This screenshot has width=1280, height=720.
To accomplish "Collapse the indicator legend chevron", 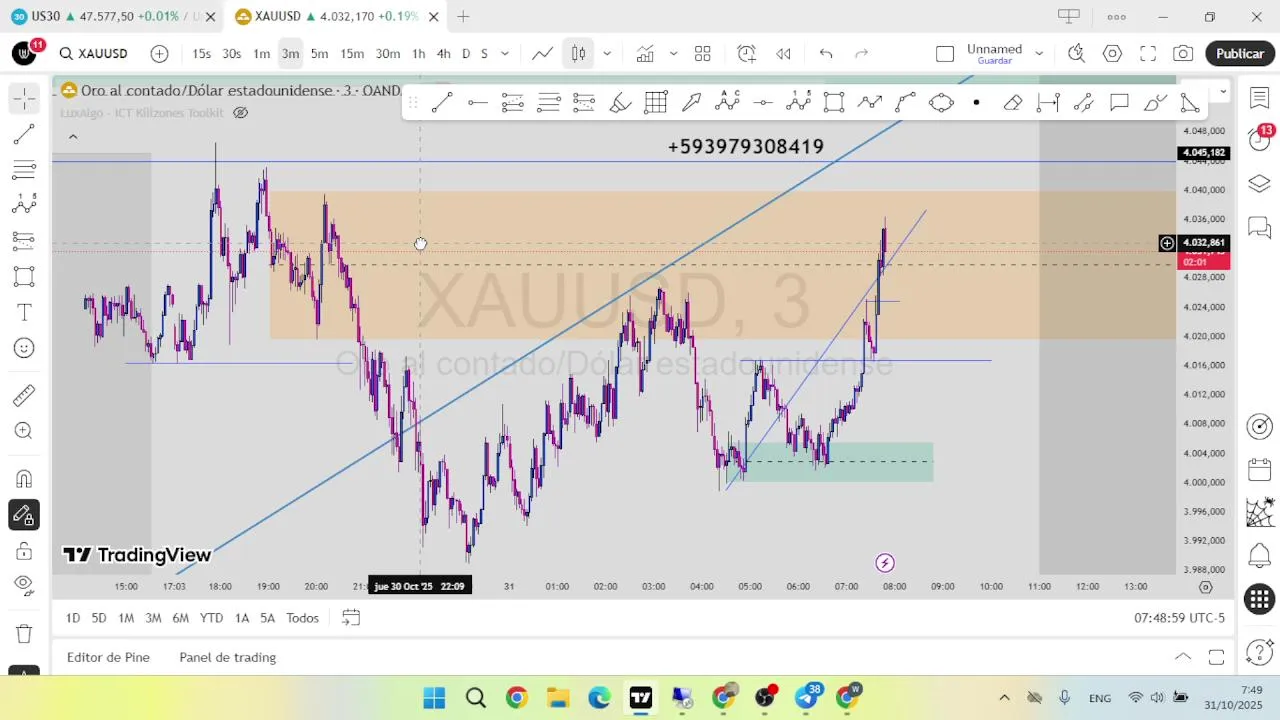I will (72, 137).
